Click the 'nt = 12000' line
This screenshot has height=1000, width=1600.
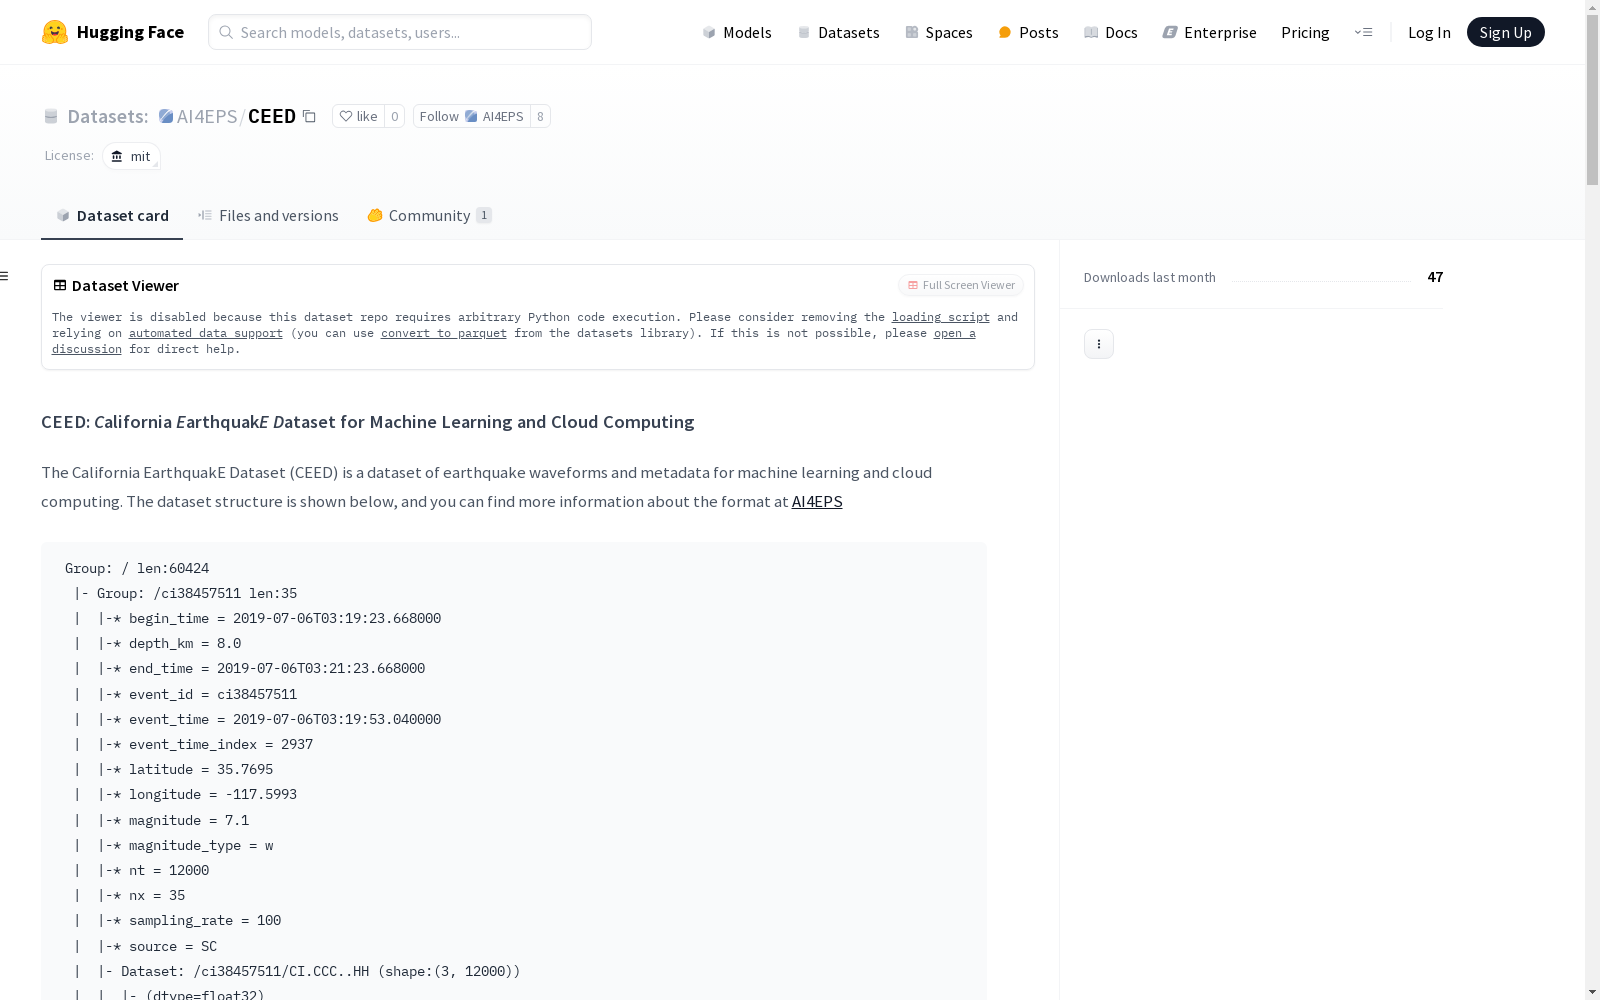(169, 870)
